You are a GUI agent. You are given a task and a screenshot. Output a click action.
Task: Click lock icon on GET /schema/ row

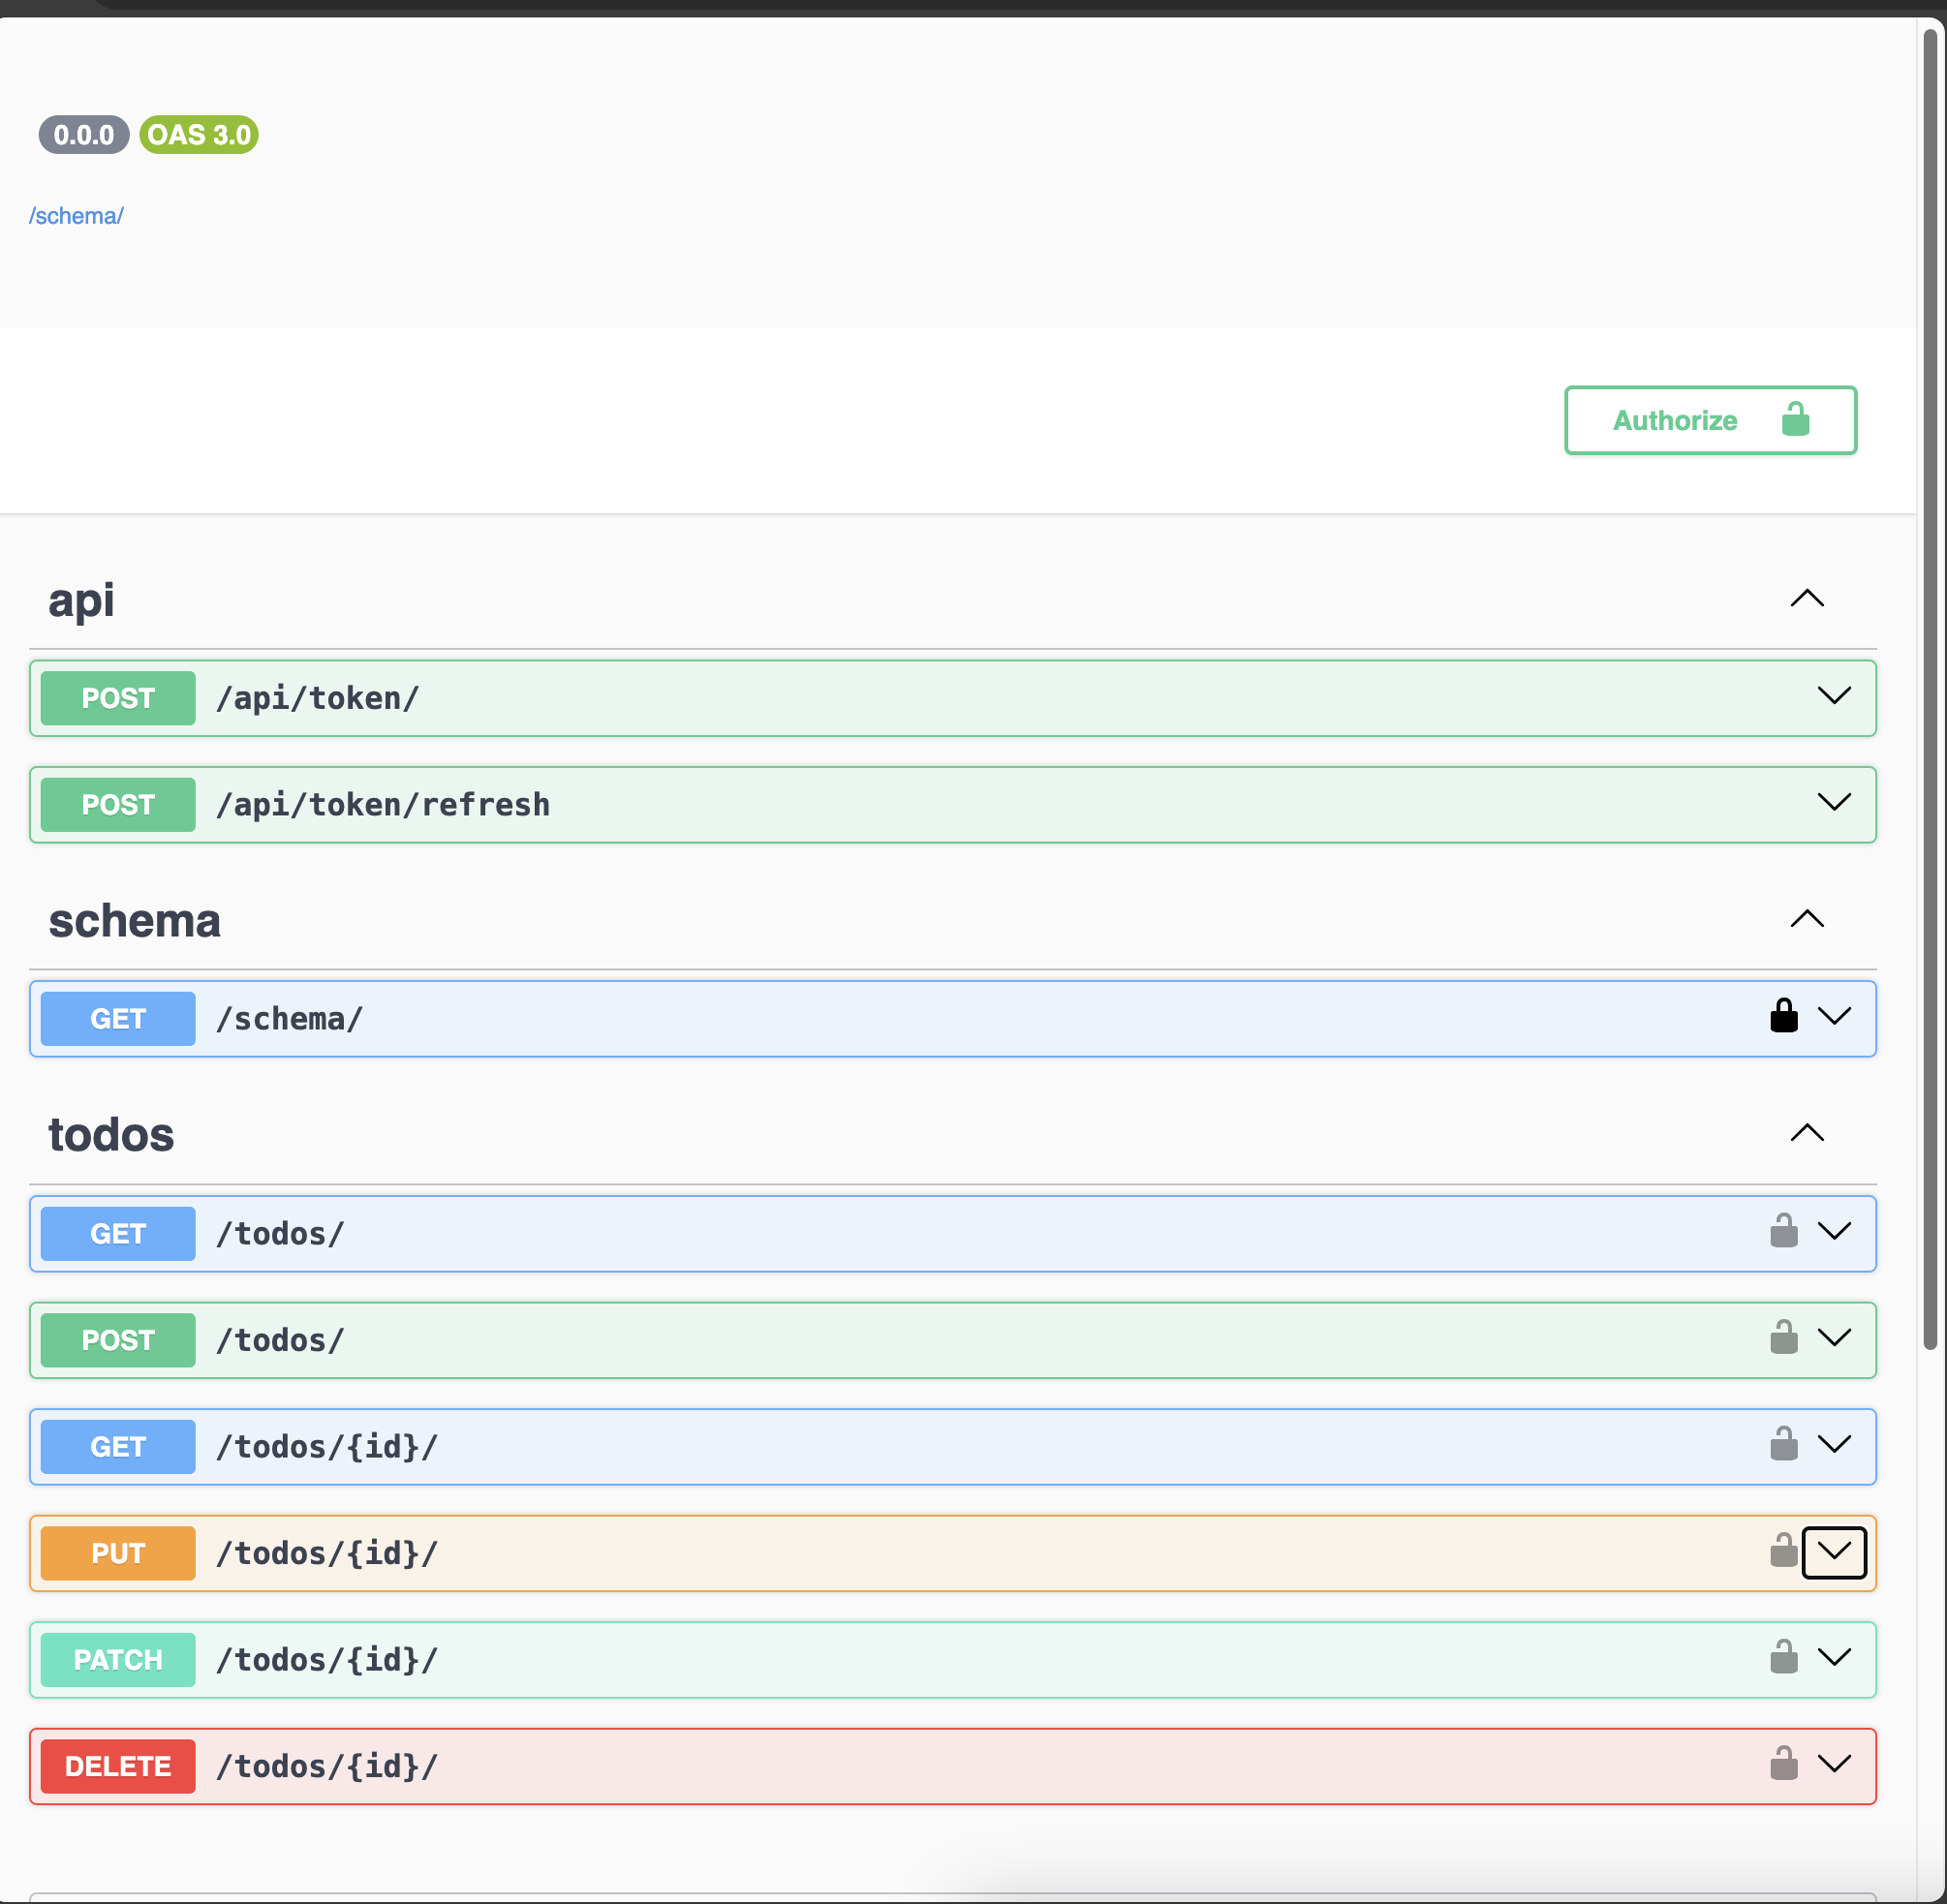tap(1783, 1016)
